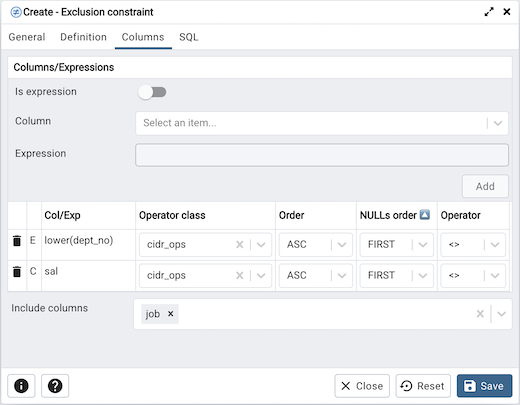Maximize the dialog with the expand icon
Viewport: 520px width, 405px height.
[x=489, y=12]
